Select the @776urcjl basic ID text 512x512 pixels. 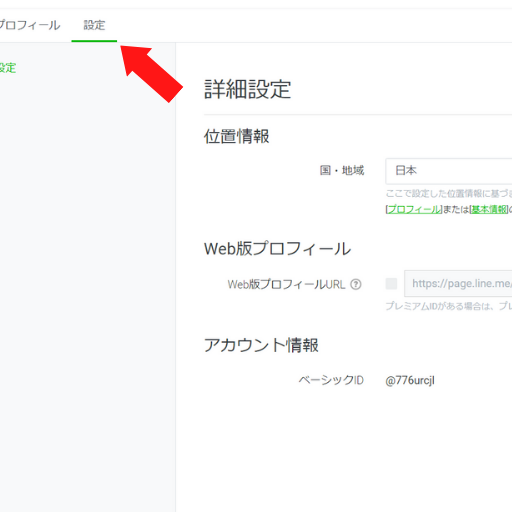410,380
